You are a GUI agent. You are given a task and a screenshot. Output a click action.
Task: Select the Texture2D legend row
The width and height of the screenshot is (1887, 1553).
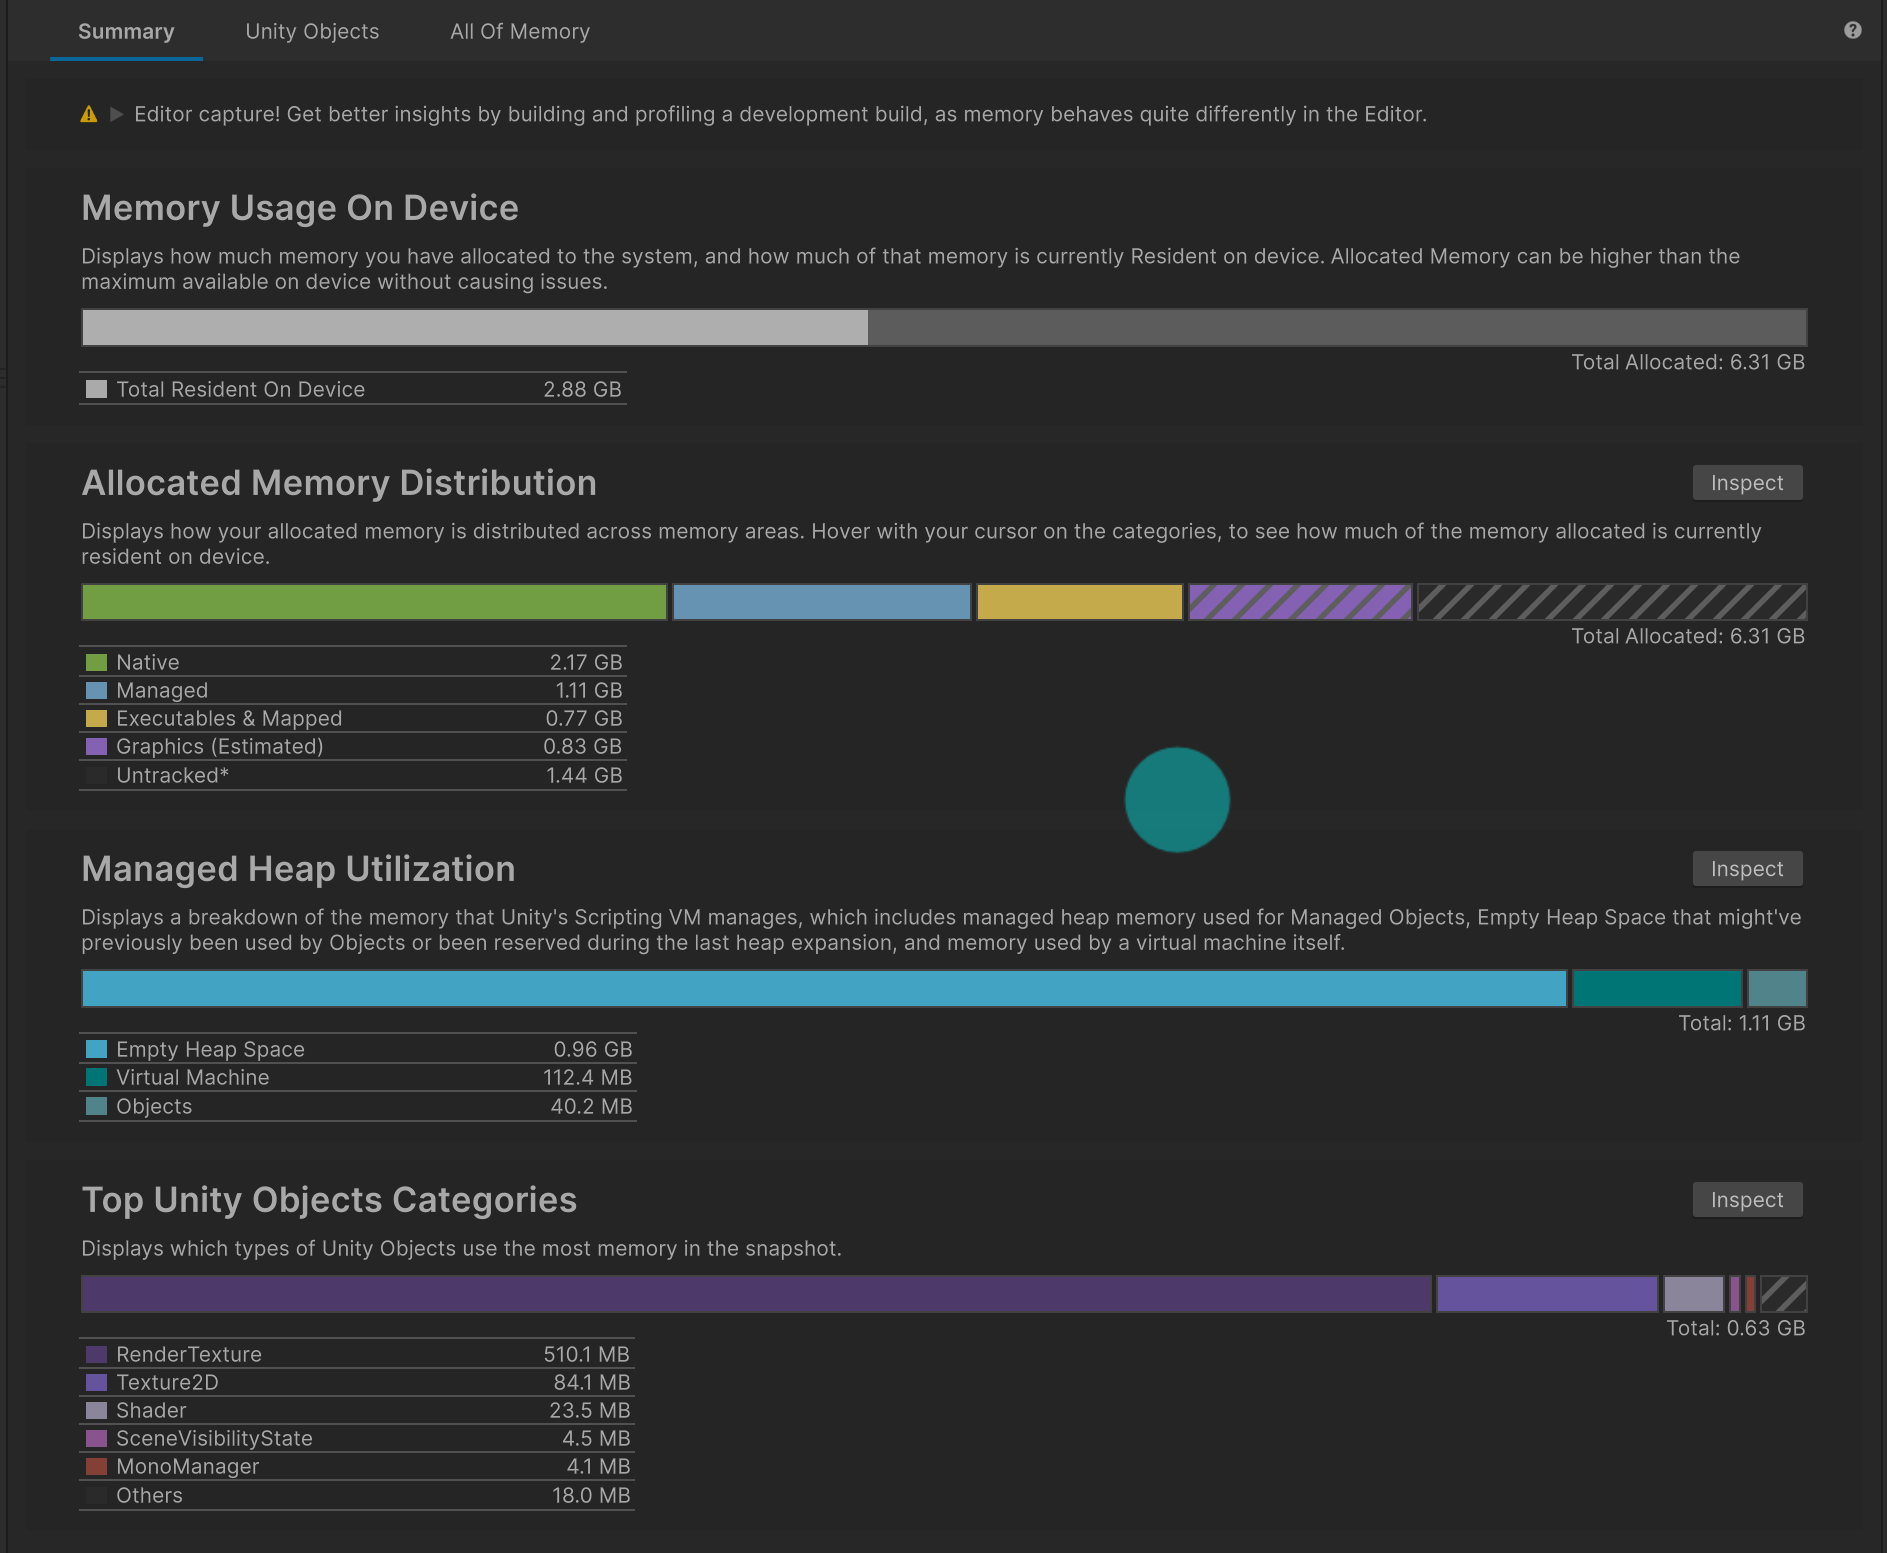tap(356, 1382)
